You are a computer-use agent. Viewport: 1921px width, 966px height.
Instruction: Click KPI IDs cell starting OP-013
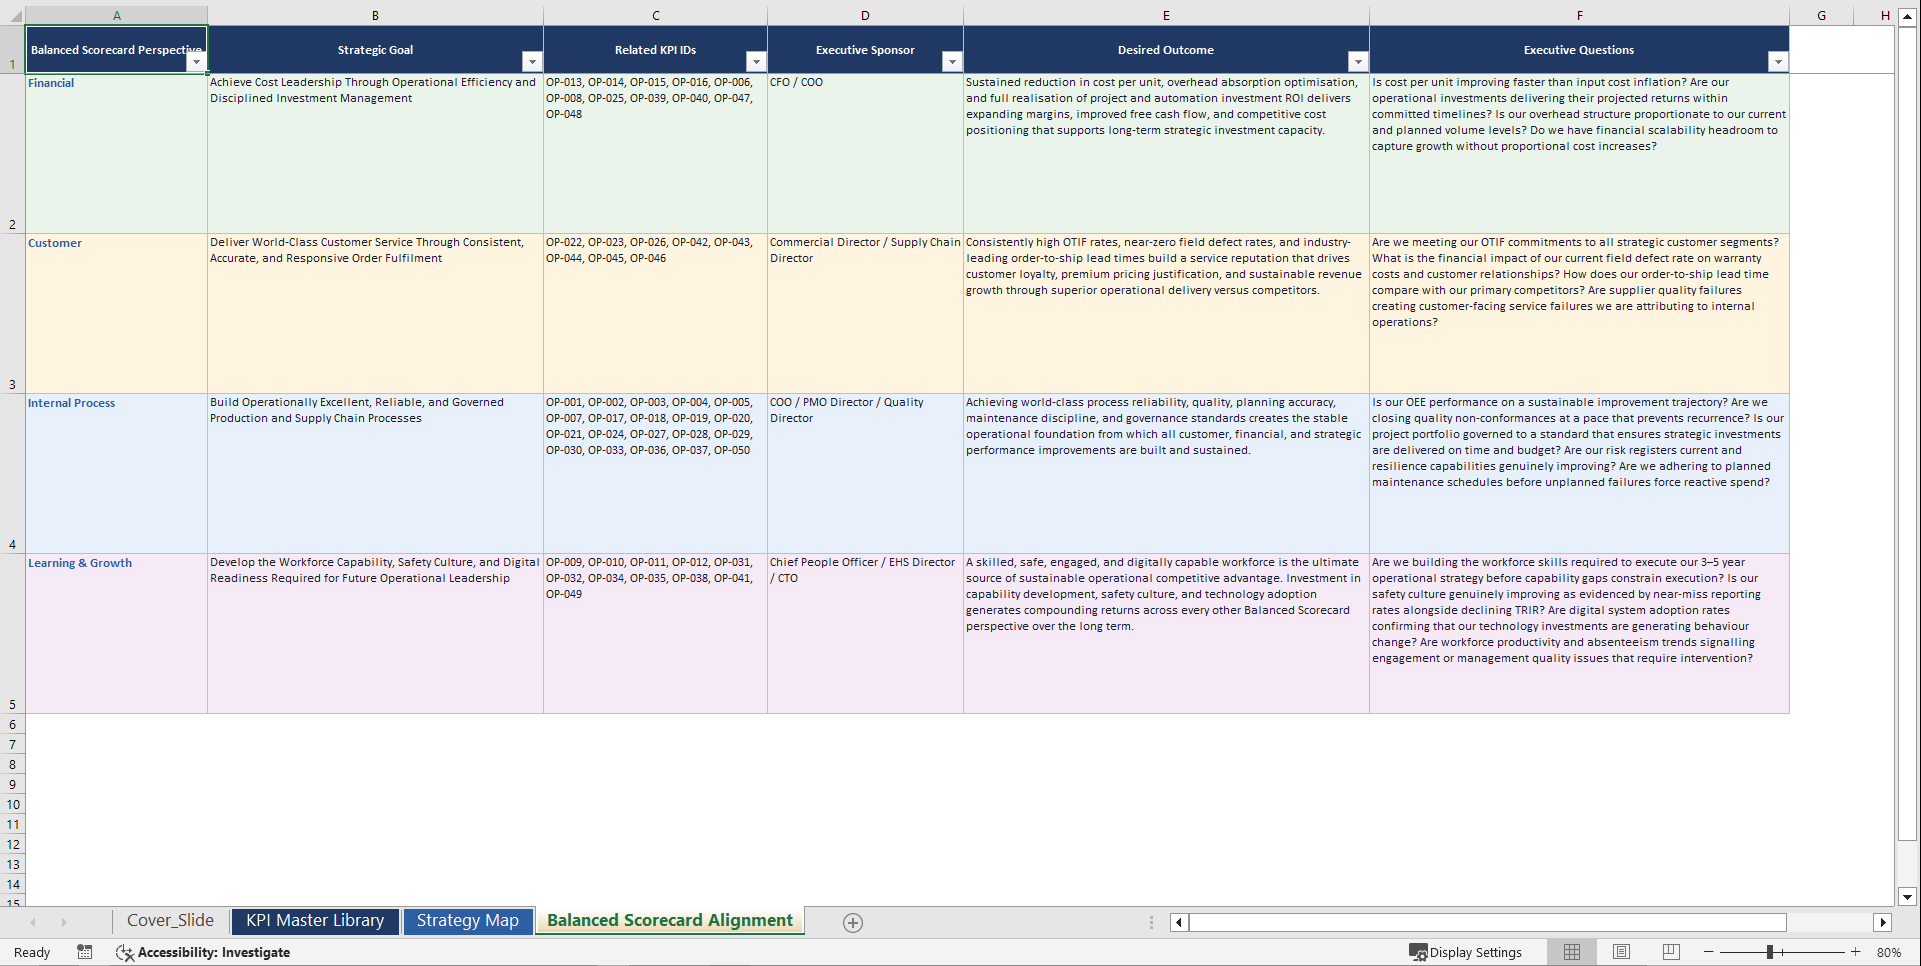[x=655, y=154]
